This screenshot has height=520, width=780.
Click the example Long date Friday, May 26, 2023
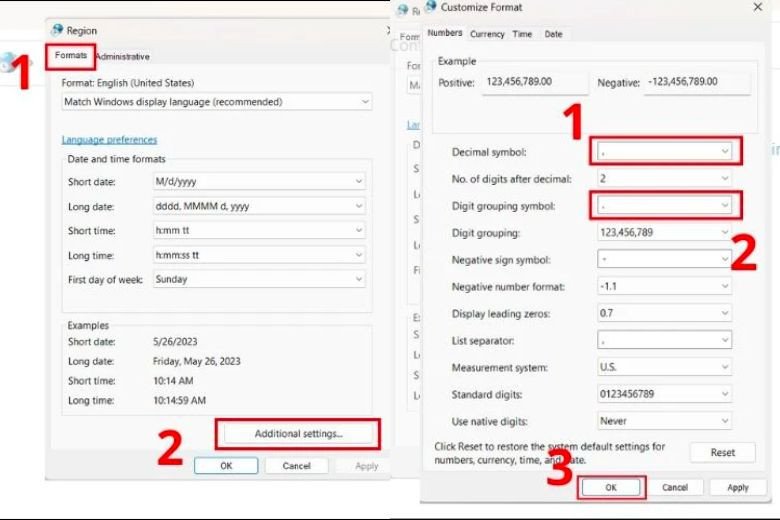(196, 361)
